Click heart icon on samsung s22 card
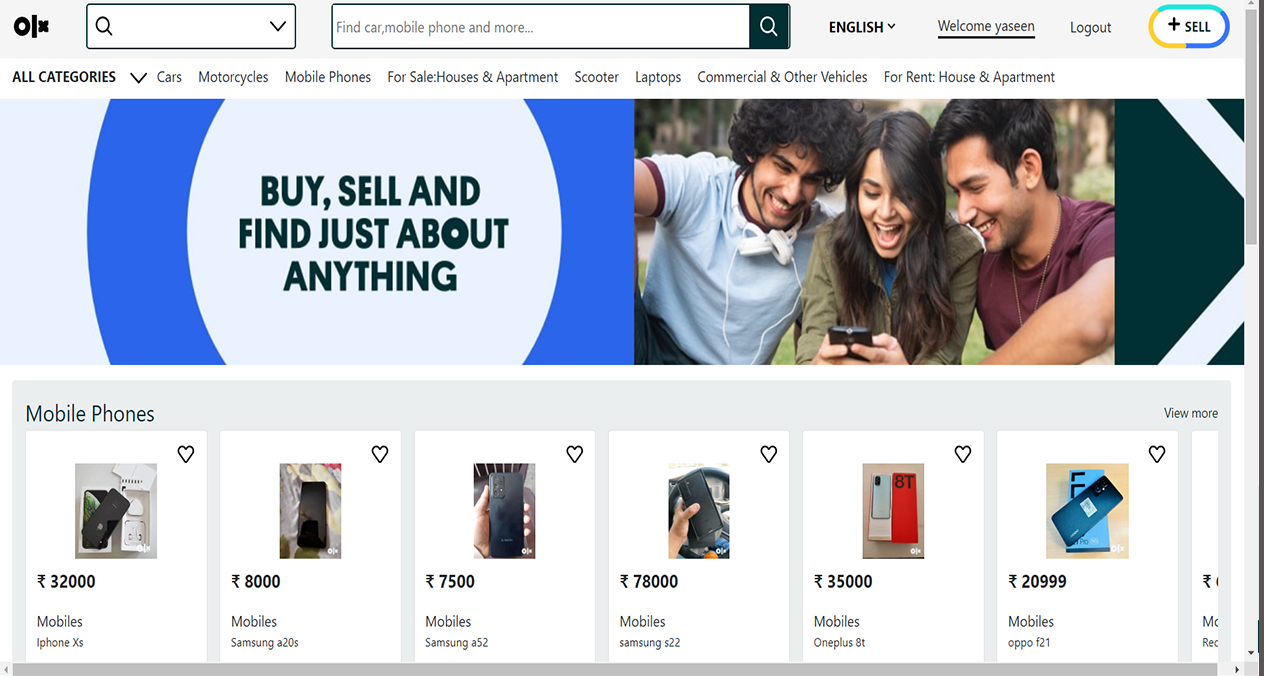The image size is (1264, 676). (x=768, y=454)
